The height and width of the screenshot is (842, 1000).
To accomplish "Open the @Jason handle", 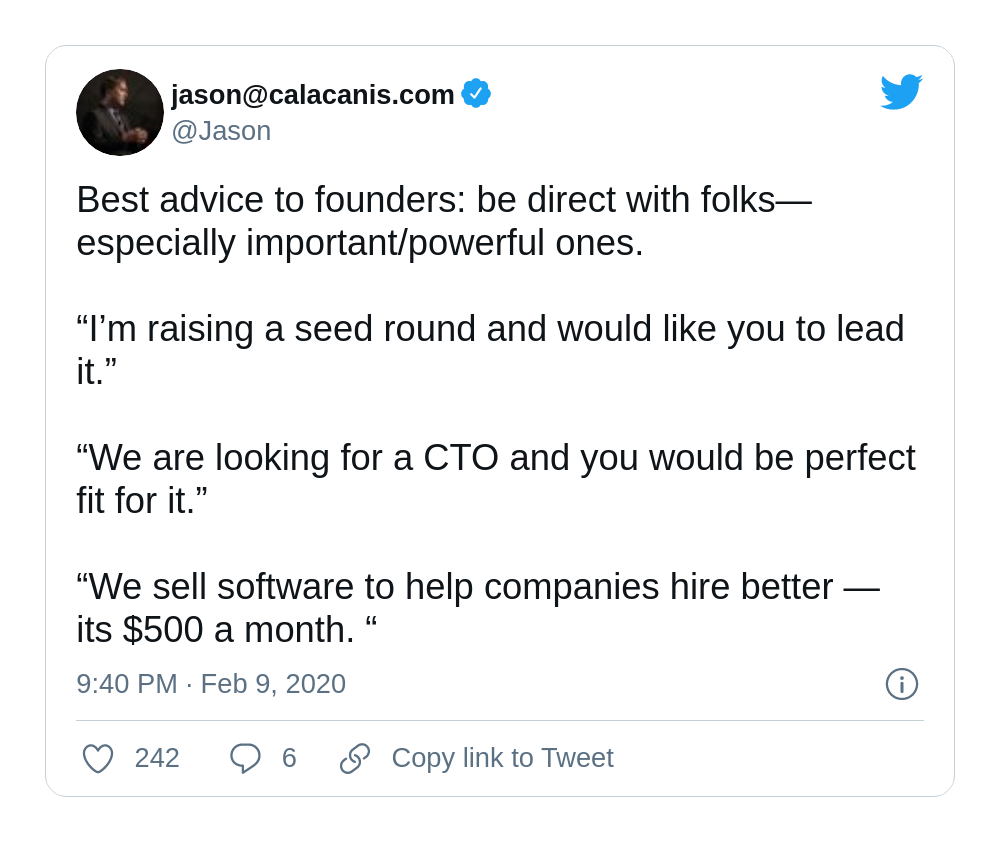I will pos(221,131).
